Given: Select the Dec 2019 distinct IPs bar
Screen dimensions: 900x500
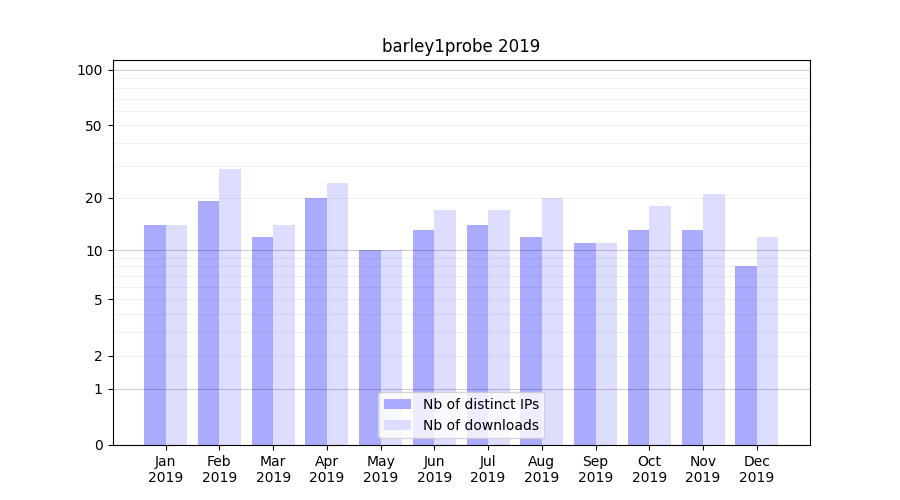Looking at the screenshot, I should [746, 355].
